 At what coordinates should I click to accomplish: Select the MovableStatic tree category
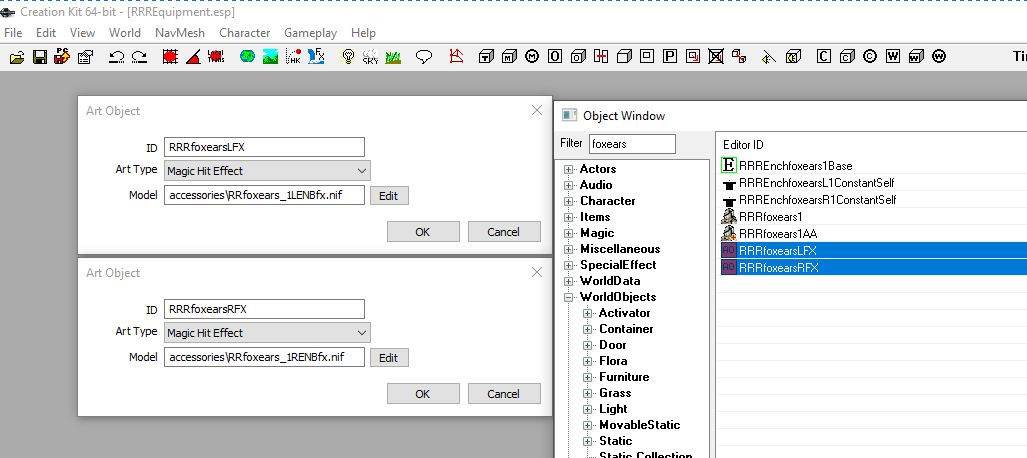[639, 425]
